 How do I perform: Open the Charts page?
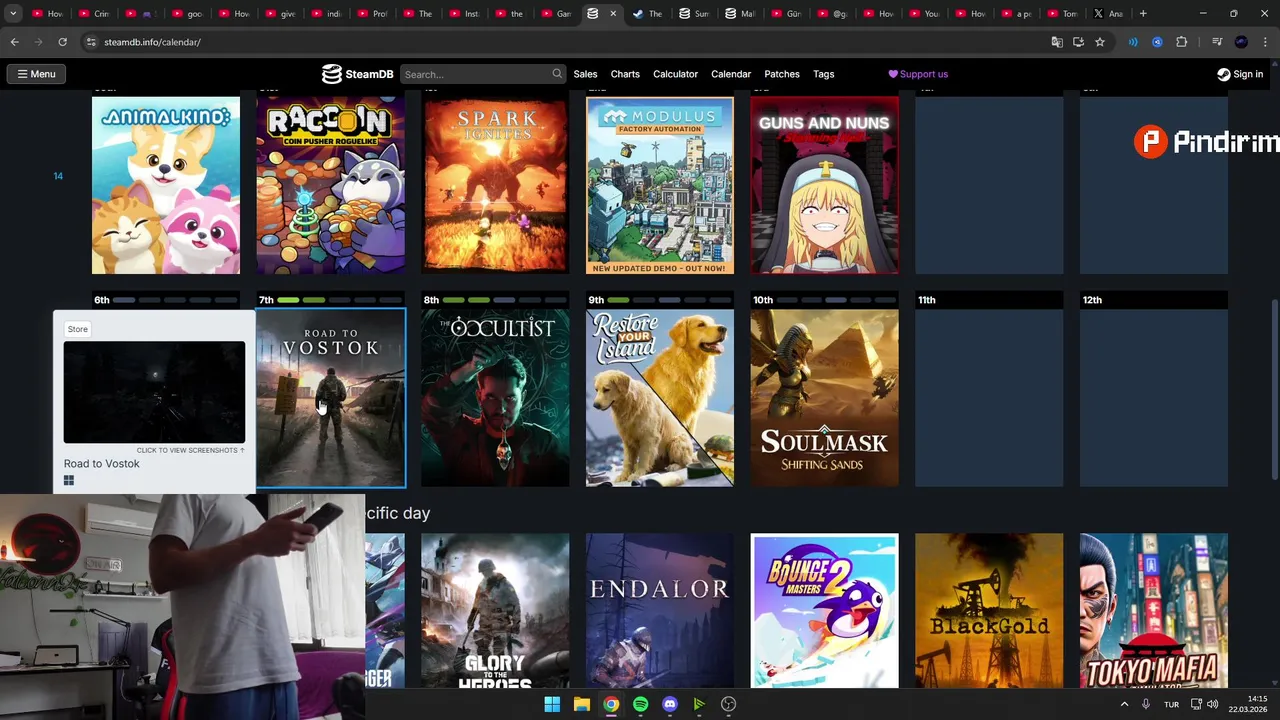click(x=625, y=74)
